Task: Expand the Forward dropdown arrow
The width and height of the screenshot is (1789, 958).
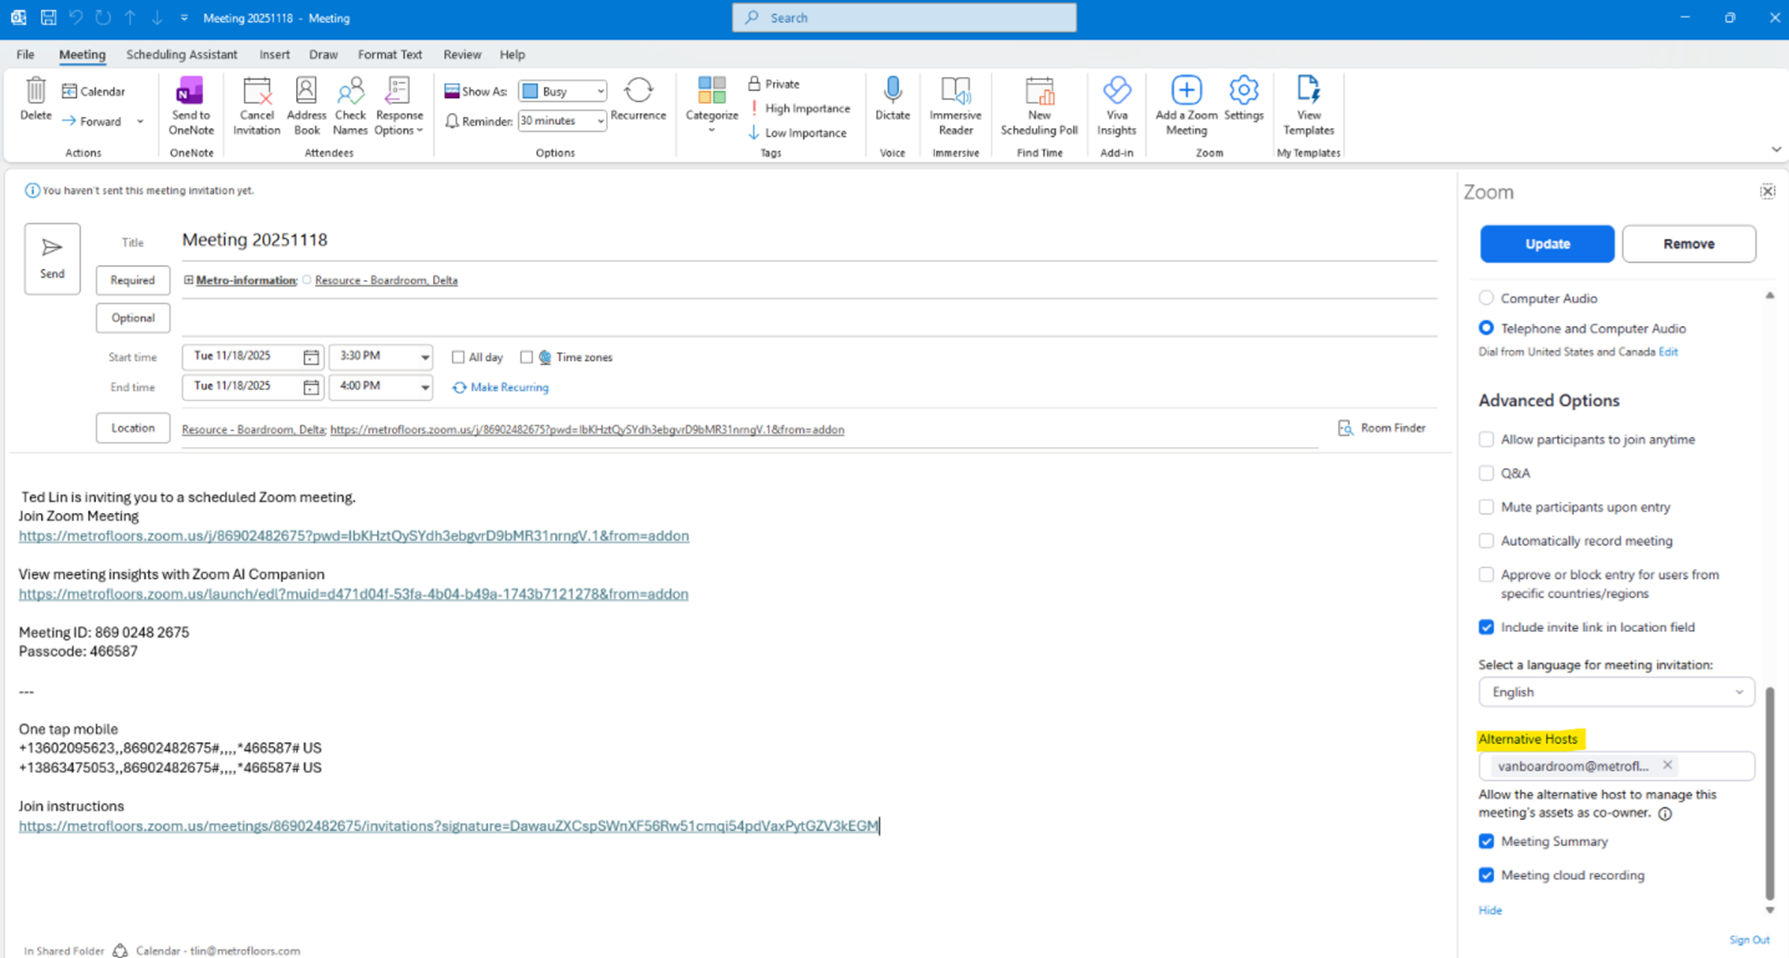Action: tap(140, 122)
